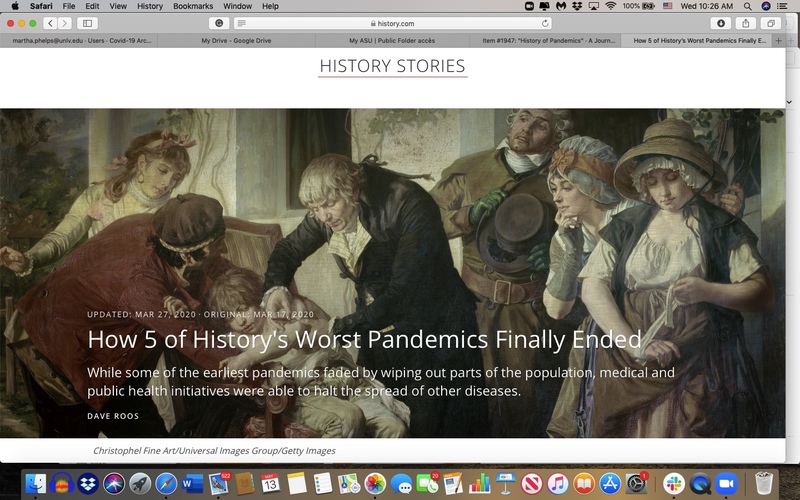Click the Wed 10:26 AM clock
Viewport: 800px width, 500px height.
[707, 6]
